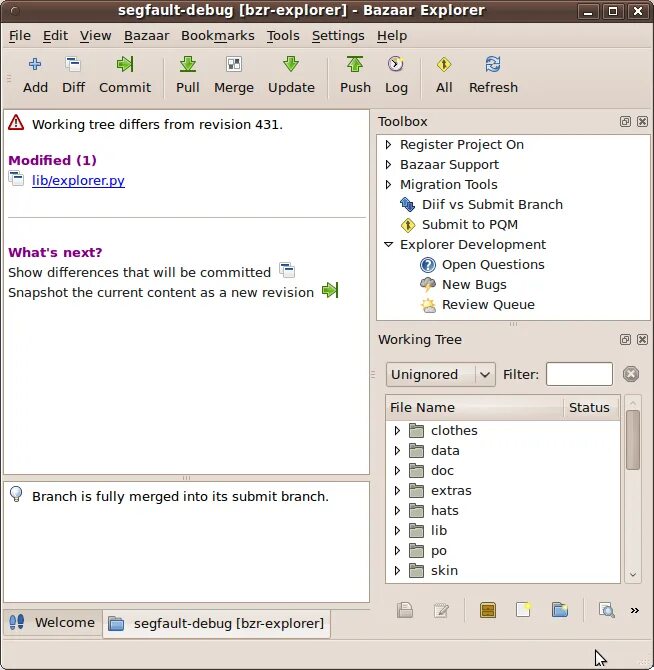Expand the 'hats' folder
Viewport: 654px width, 670px height.
pyautogui.click(x=397, y=510)
